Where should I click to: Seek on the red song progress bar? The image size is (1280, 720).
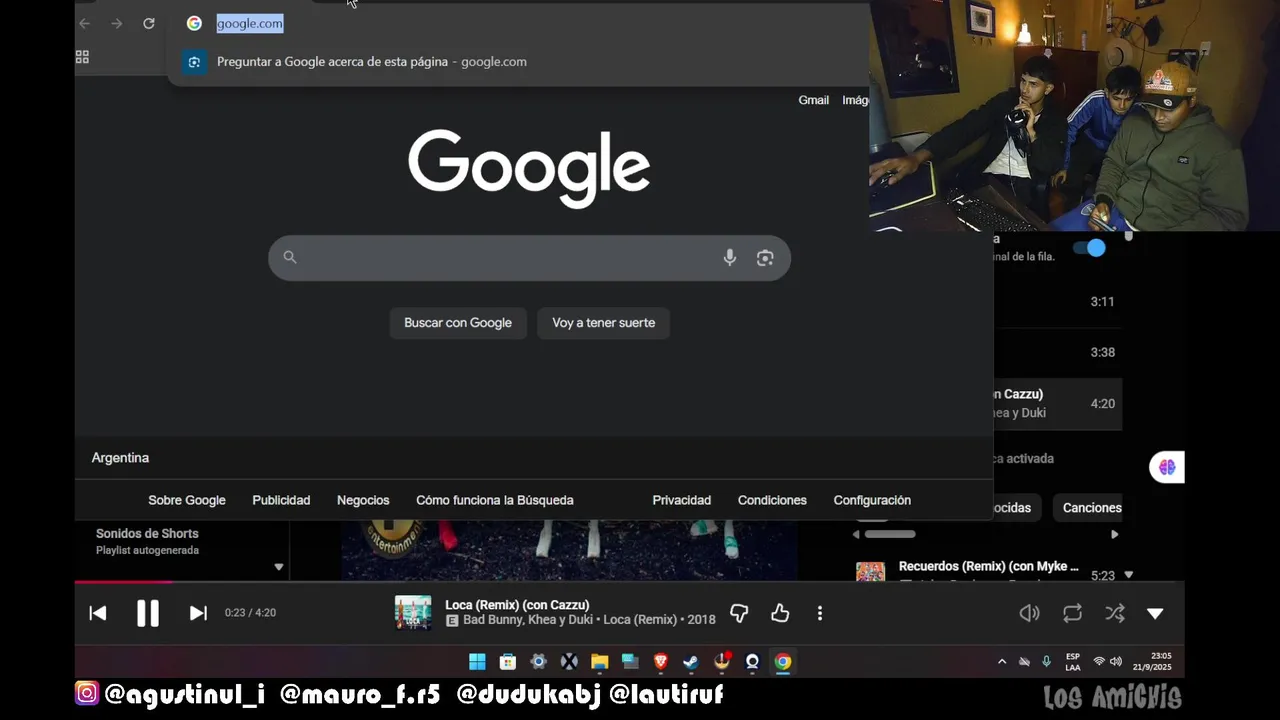click(123, 582)
